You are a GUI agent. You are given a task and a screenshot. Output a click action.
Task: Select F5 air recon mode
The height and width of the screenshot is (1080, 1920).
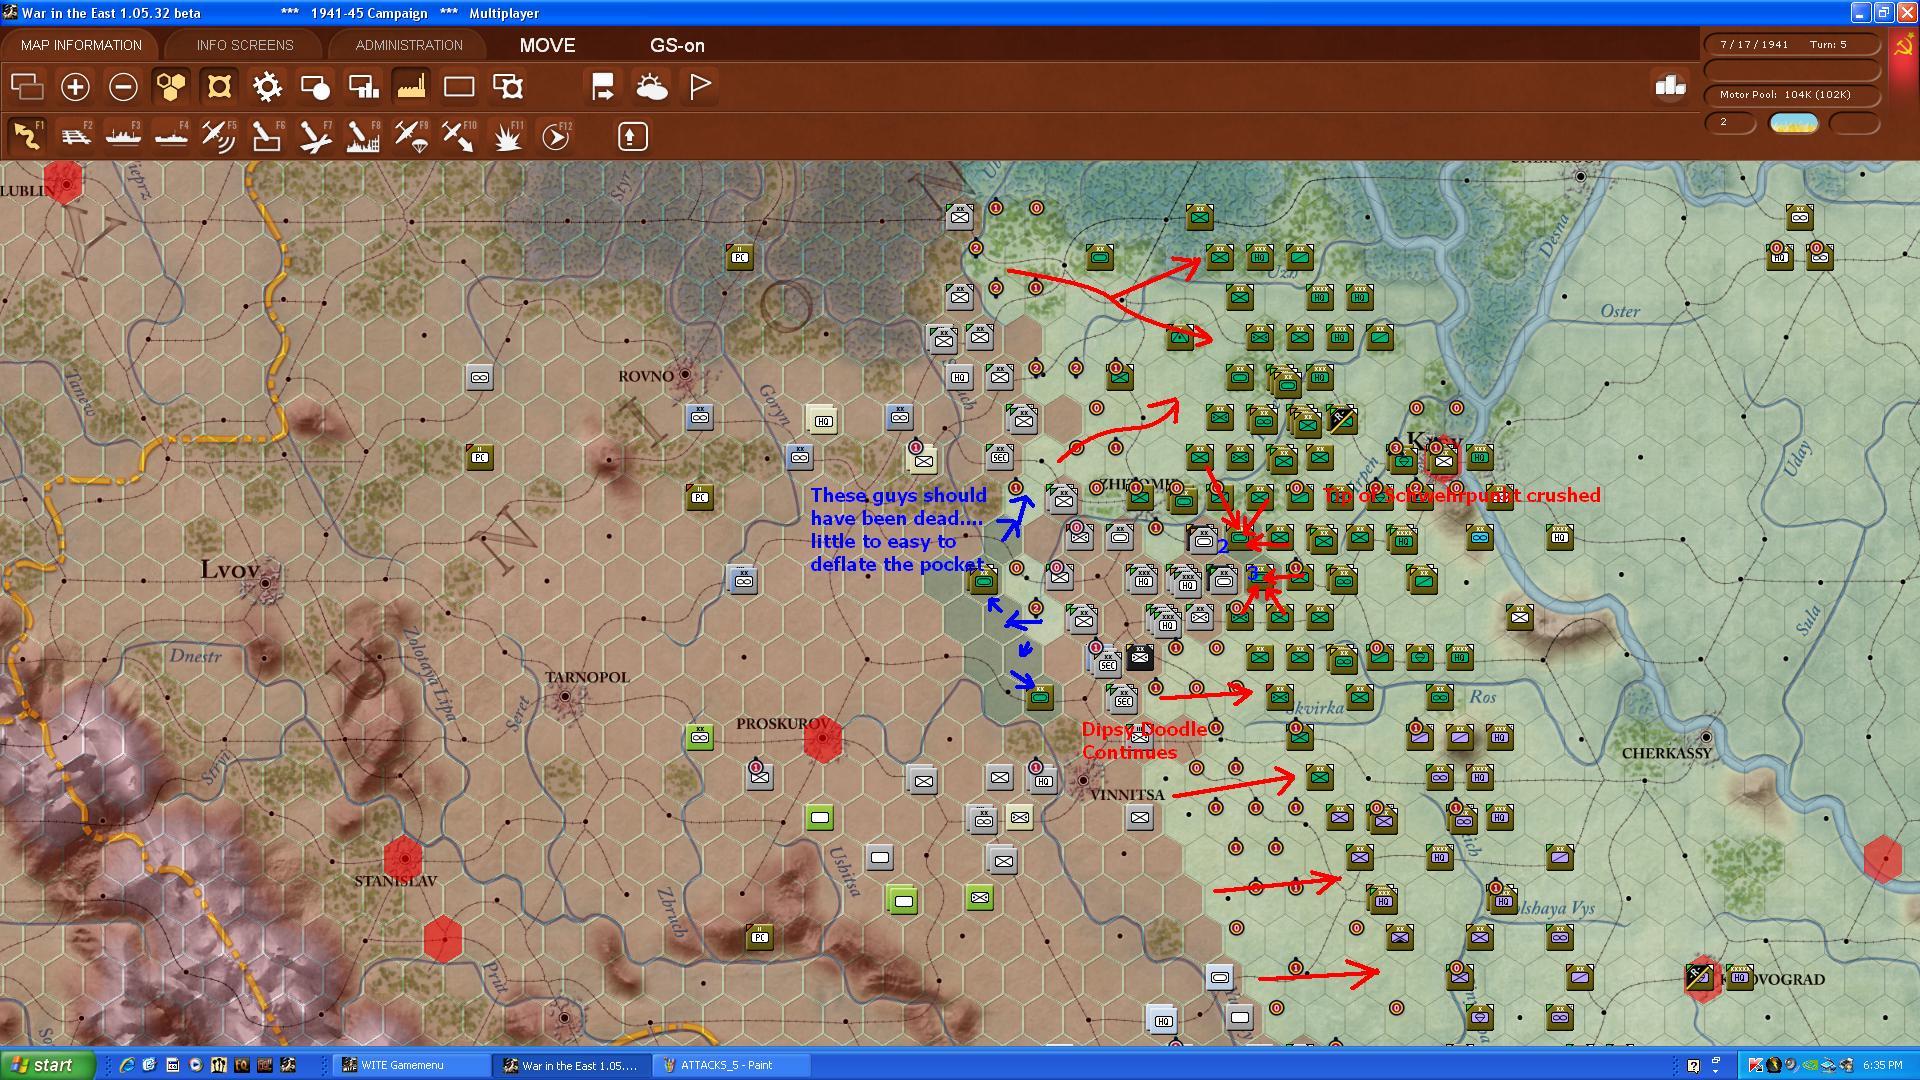tap(219, 136)
